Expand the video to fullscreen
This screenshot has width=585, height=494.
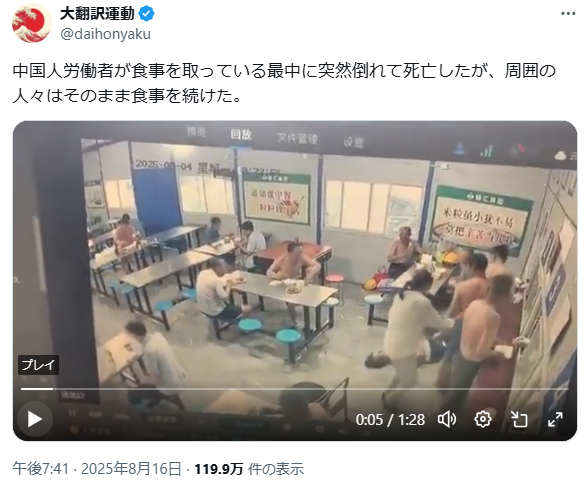(555, 420)
